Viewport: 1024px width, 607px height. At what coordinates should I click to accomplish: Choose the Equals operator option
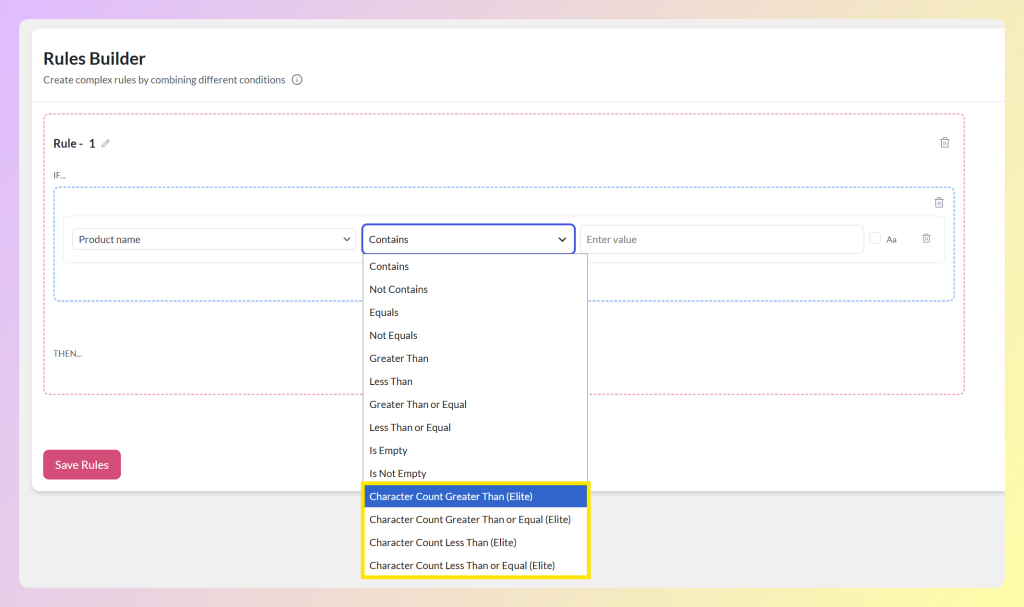click(x=475, y=312)
